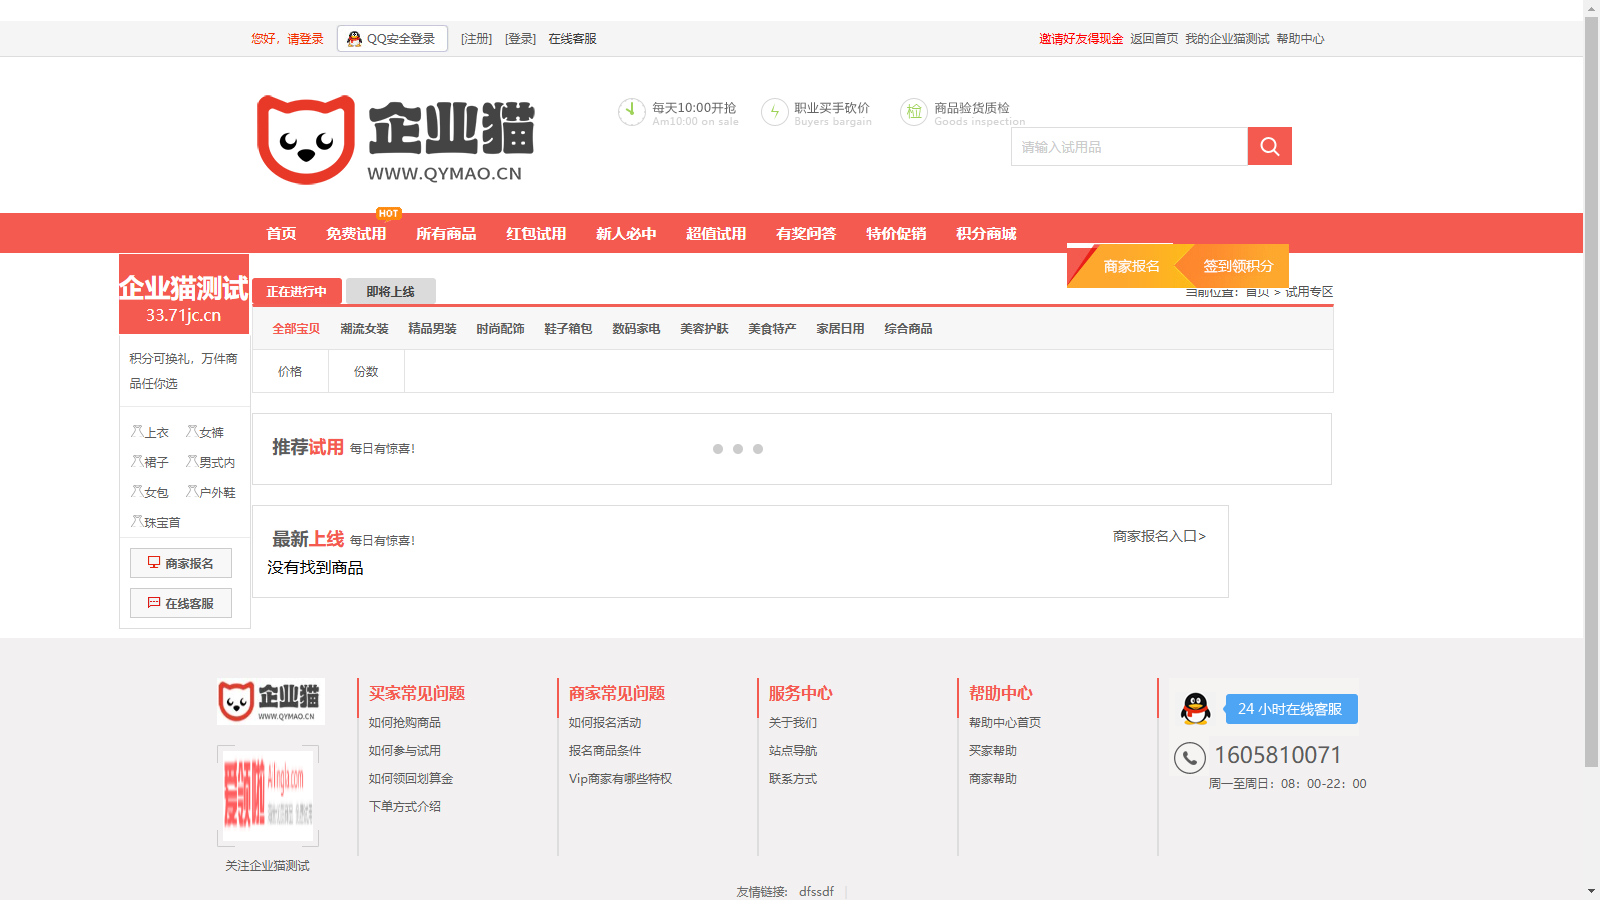Filter by 潮流女装 category
The height and width of the screenshot is (900, 1600).
(364, 328)
